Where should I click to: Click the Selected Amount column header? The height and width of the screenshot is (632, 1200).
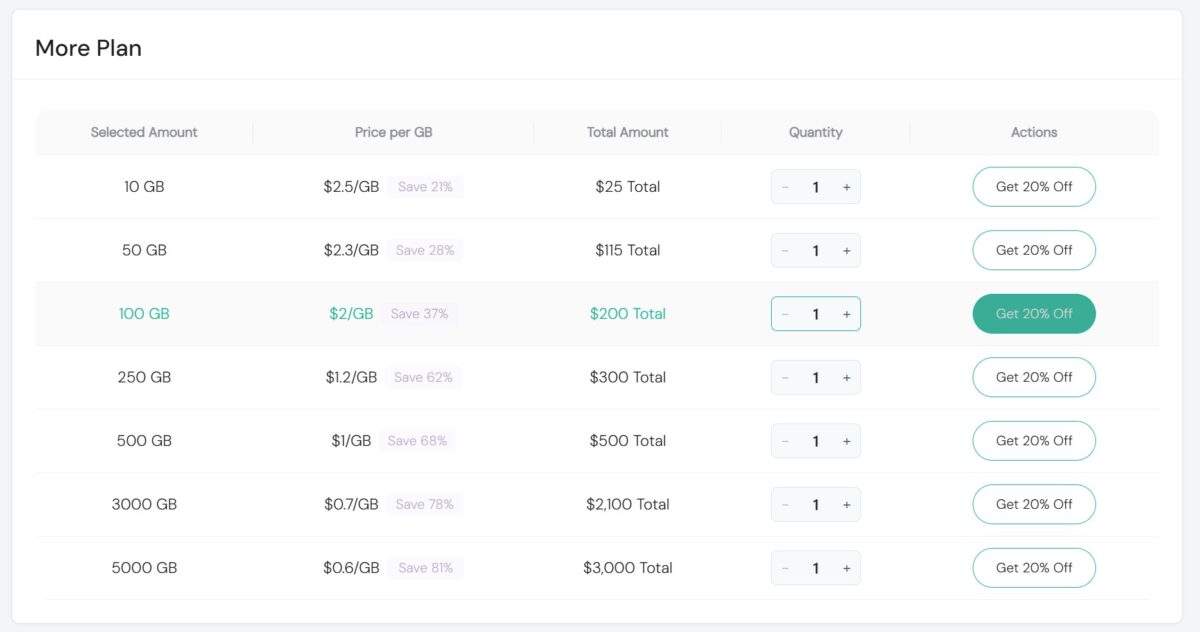coord(144,132)
